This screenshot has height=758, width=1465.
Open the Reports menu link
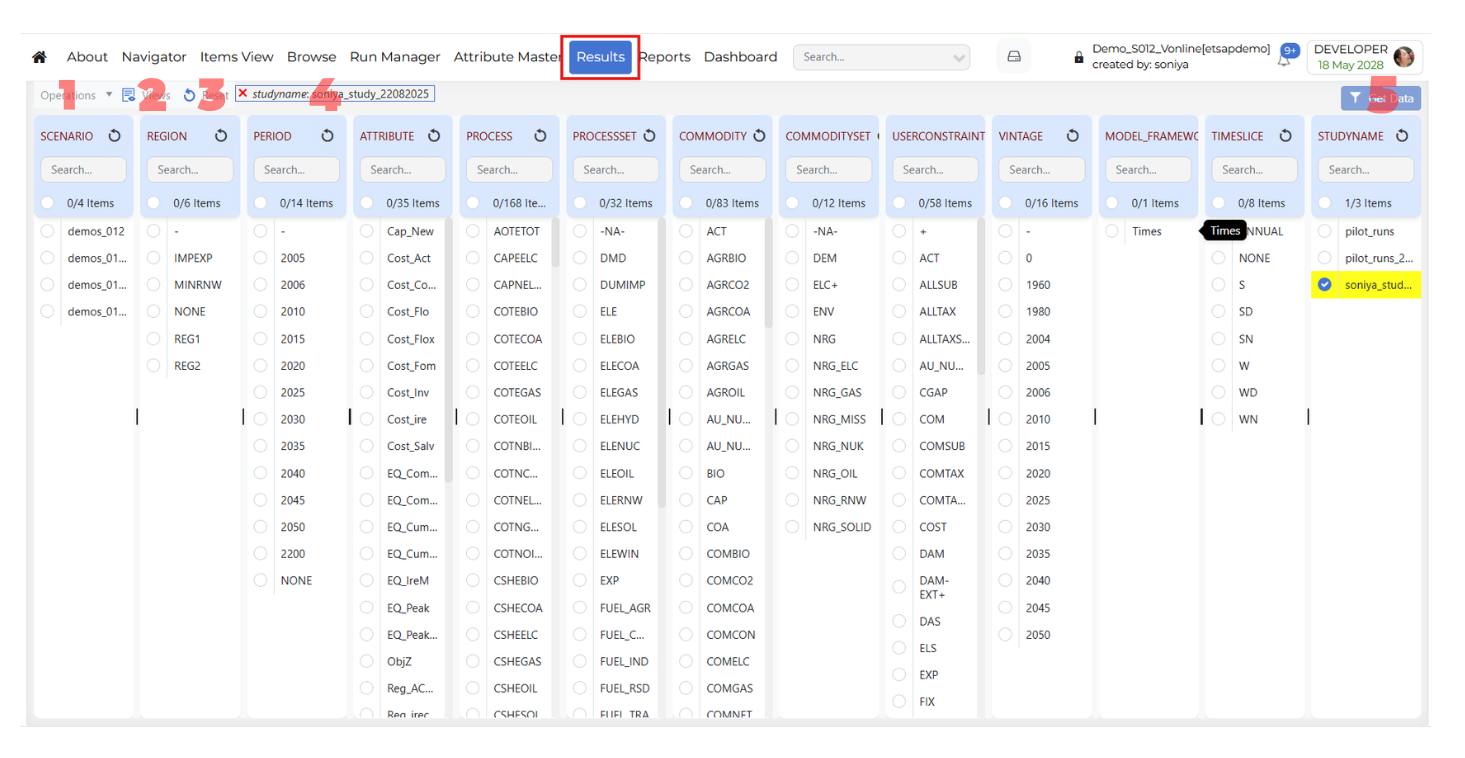click(x=664, y=57)
